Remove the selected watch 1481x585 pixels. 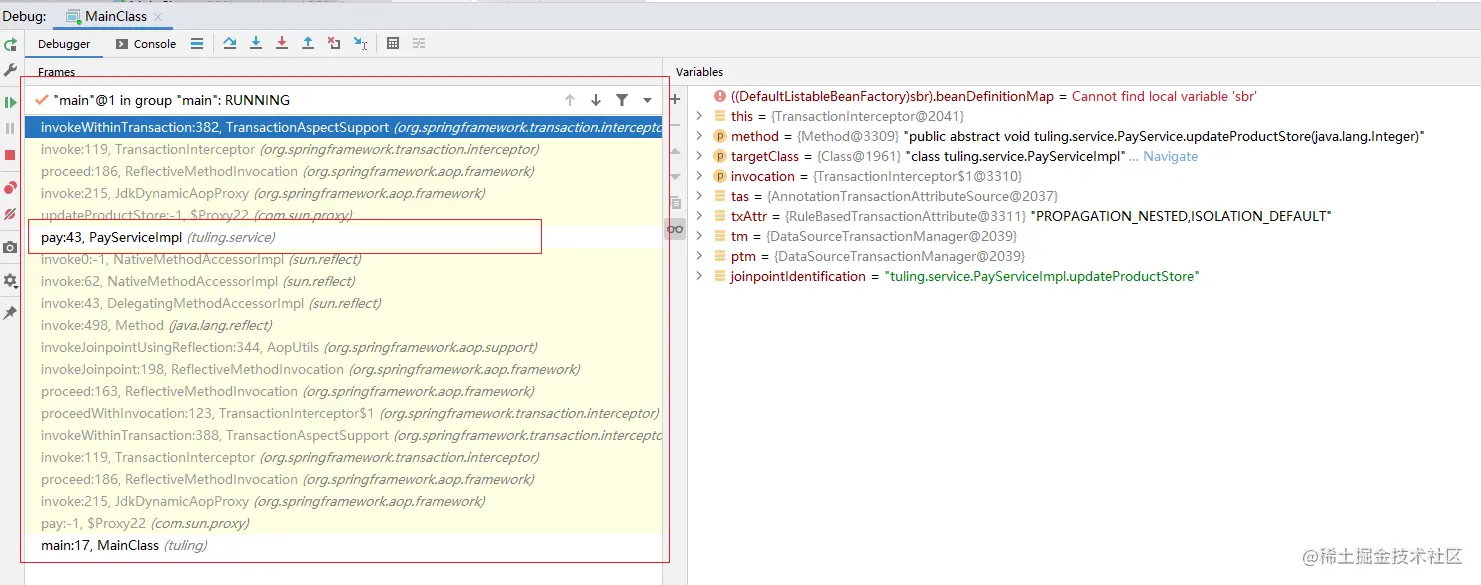click(x=675, y=125)
